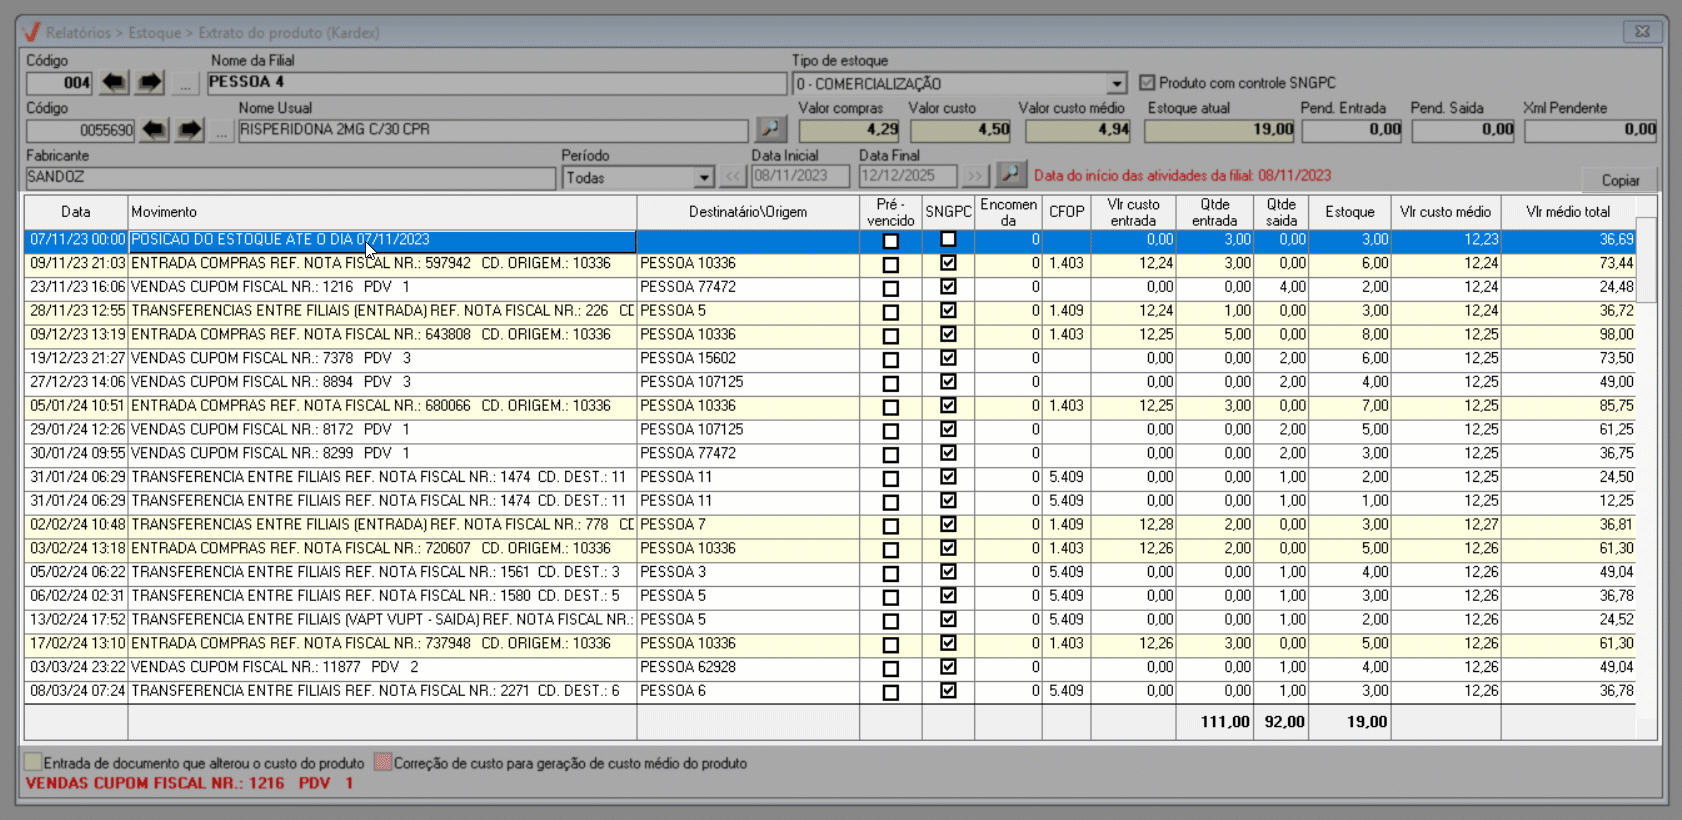The image size is (1682, 820).
Task: Go to previous filial with left arrow
Action: click(114, 82)
